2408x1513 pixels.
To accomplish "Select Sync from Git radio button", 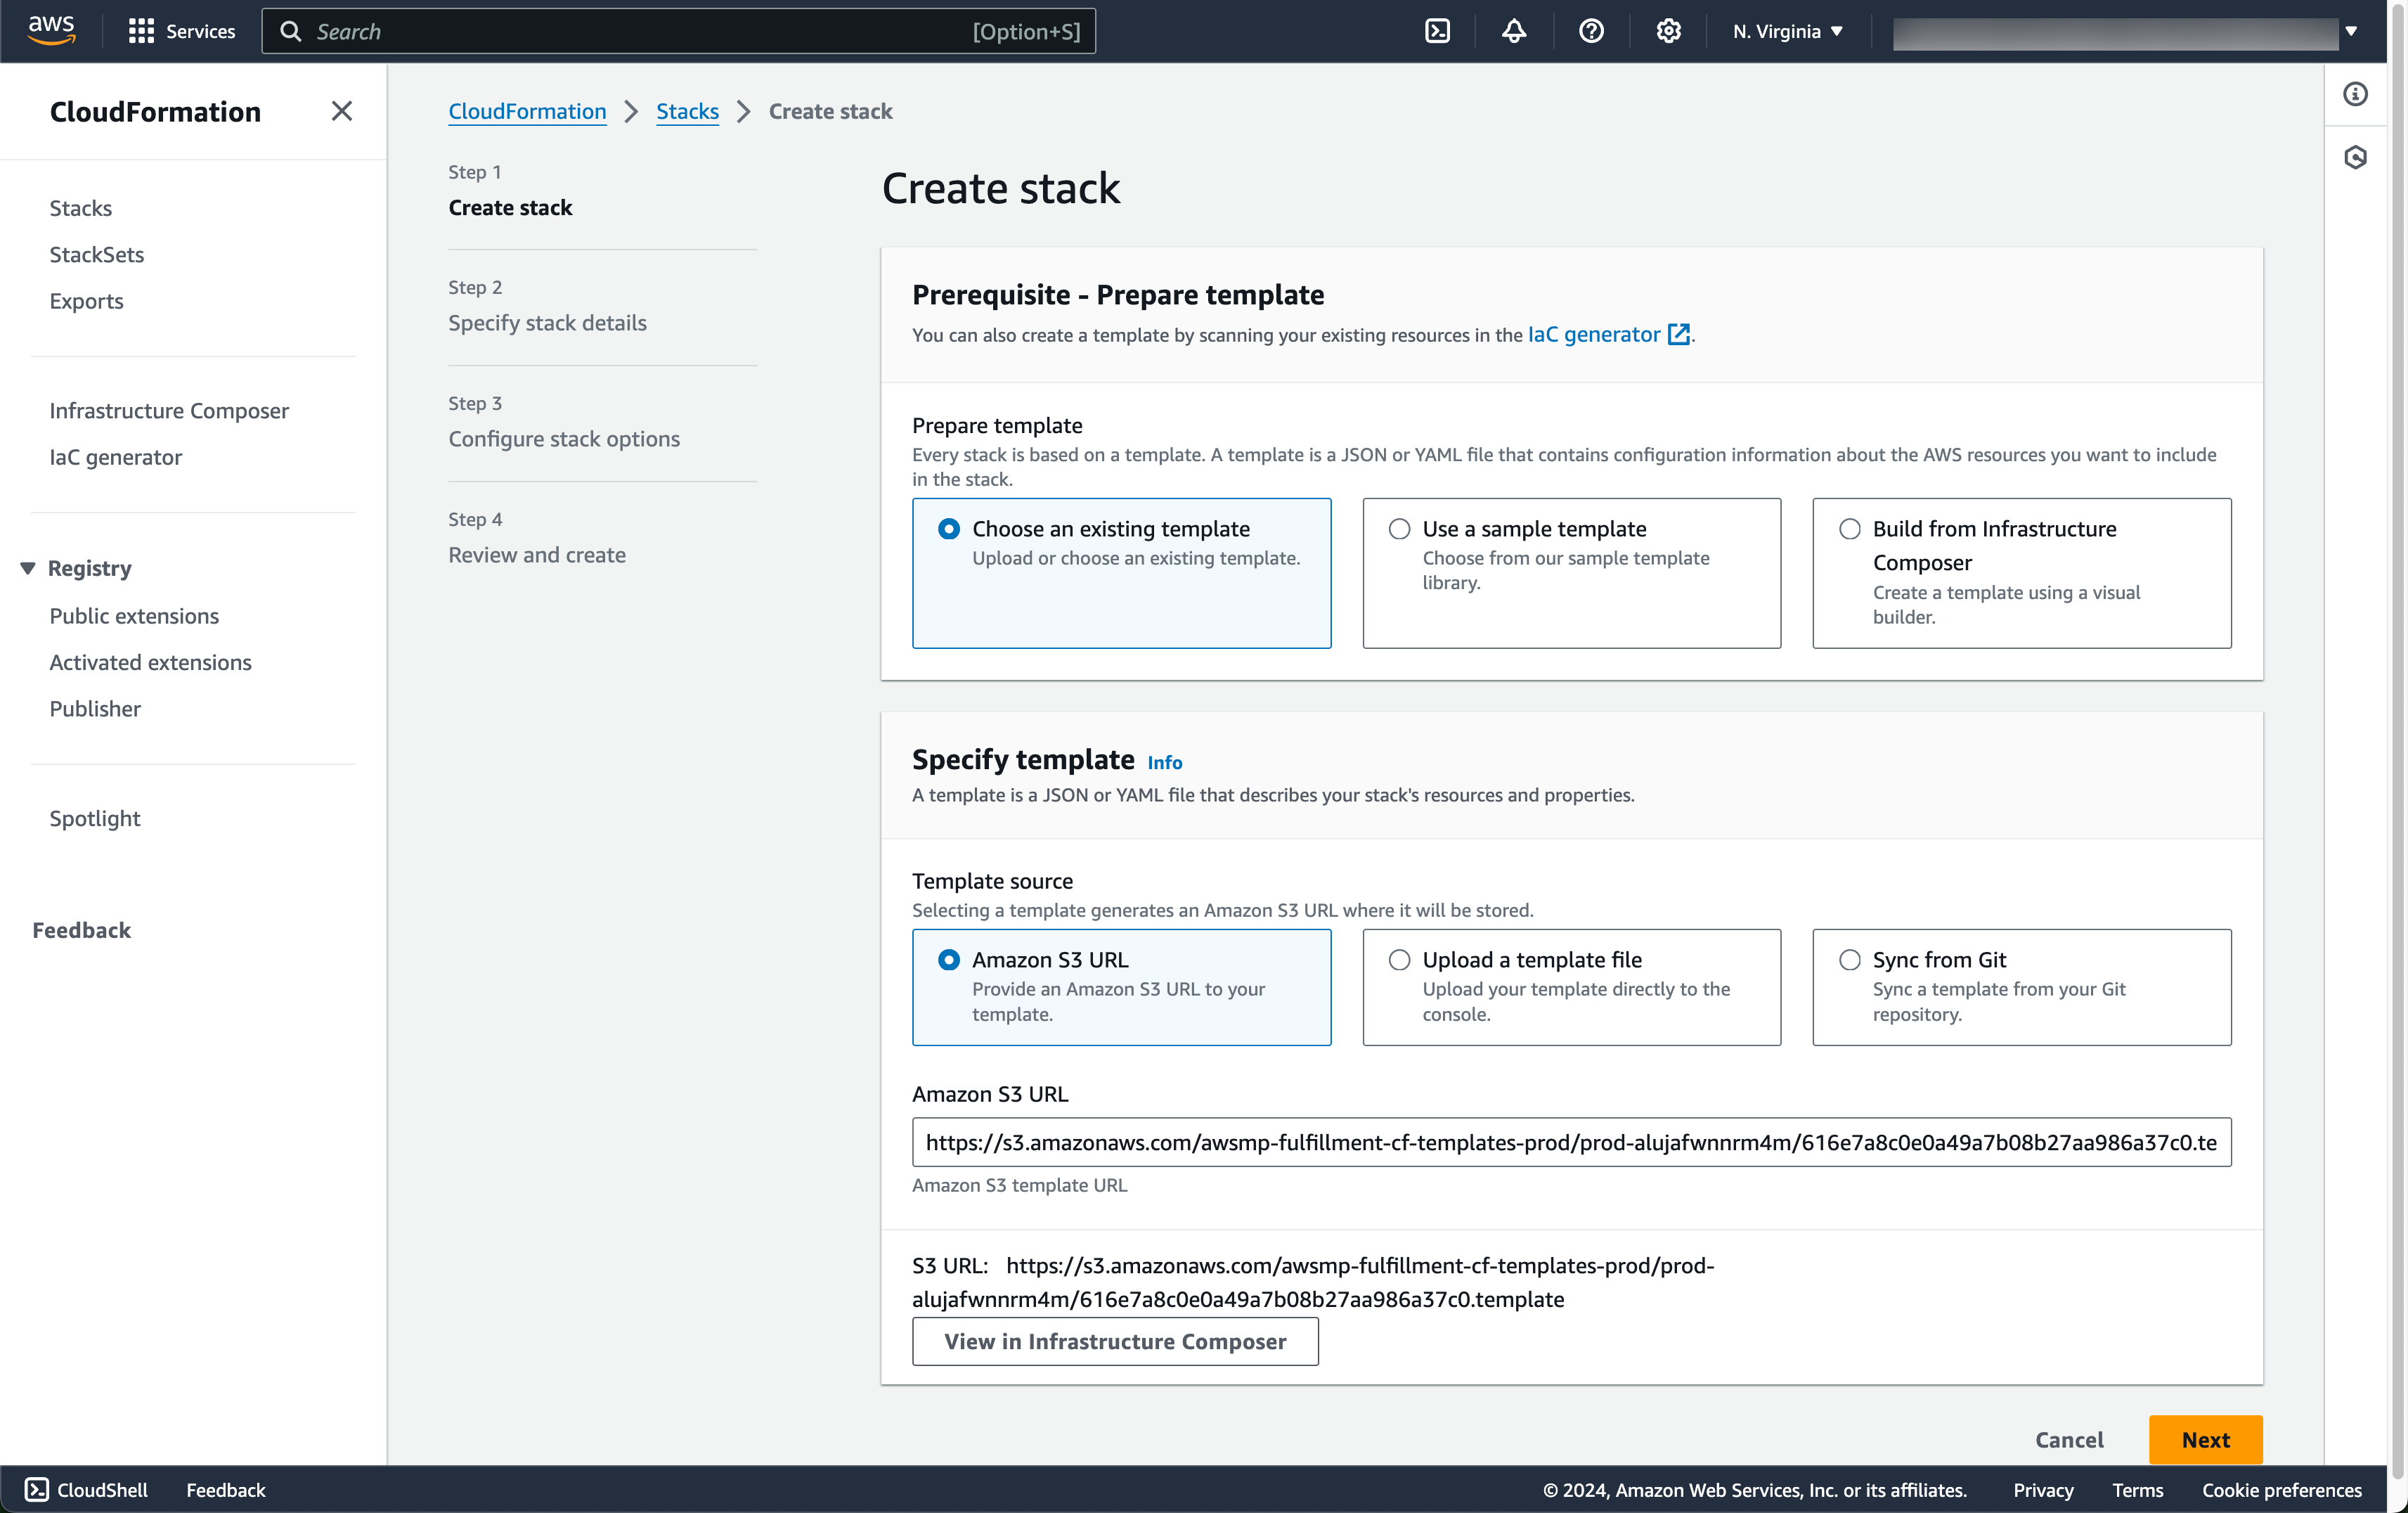I will click(1849, 960).
